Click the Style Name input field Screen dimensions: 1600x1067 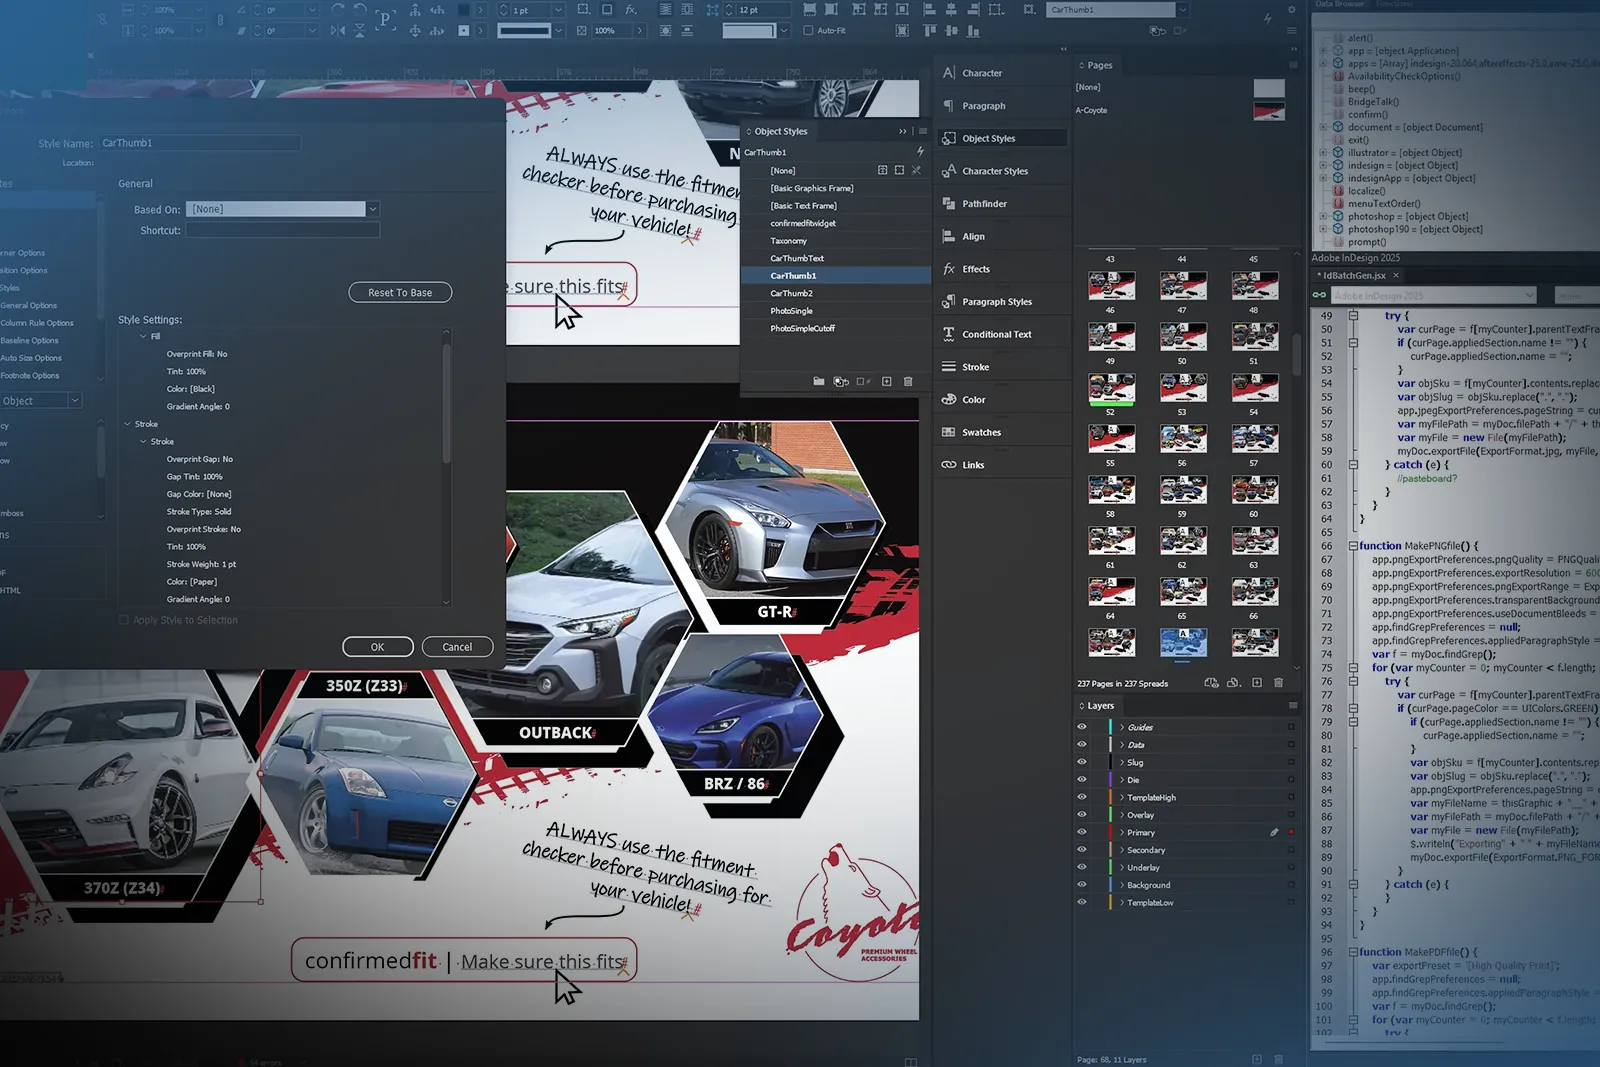click(199, 143)
